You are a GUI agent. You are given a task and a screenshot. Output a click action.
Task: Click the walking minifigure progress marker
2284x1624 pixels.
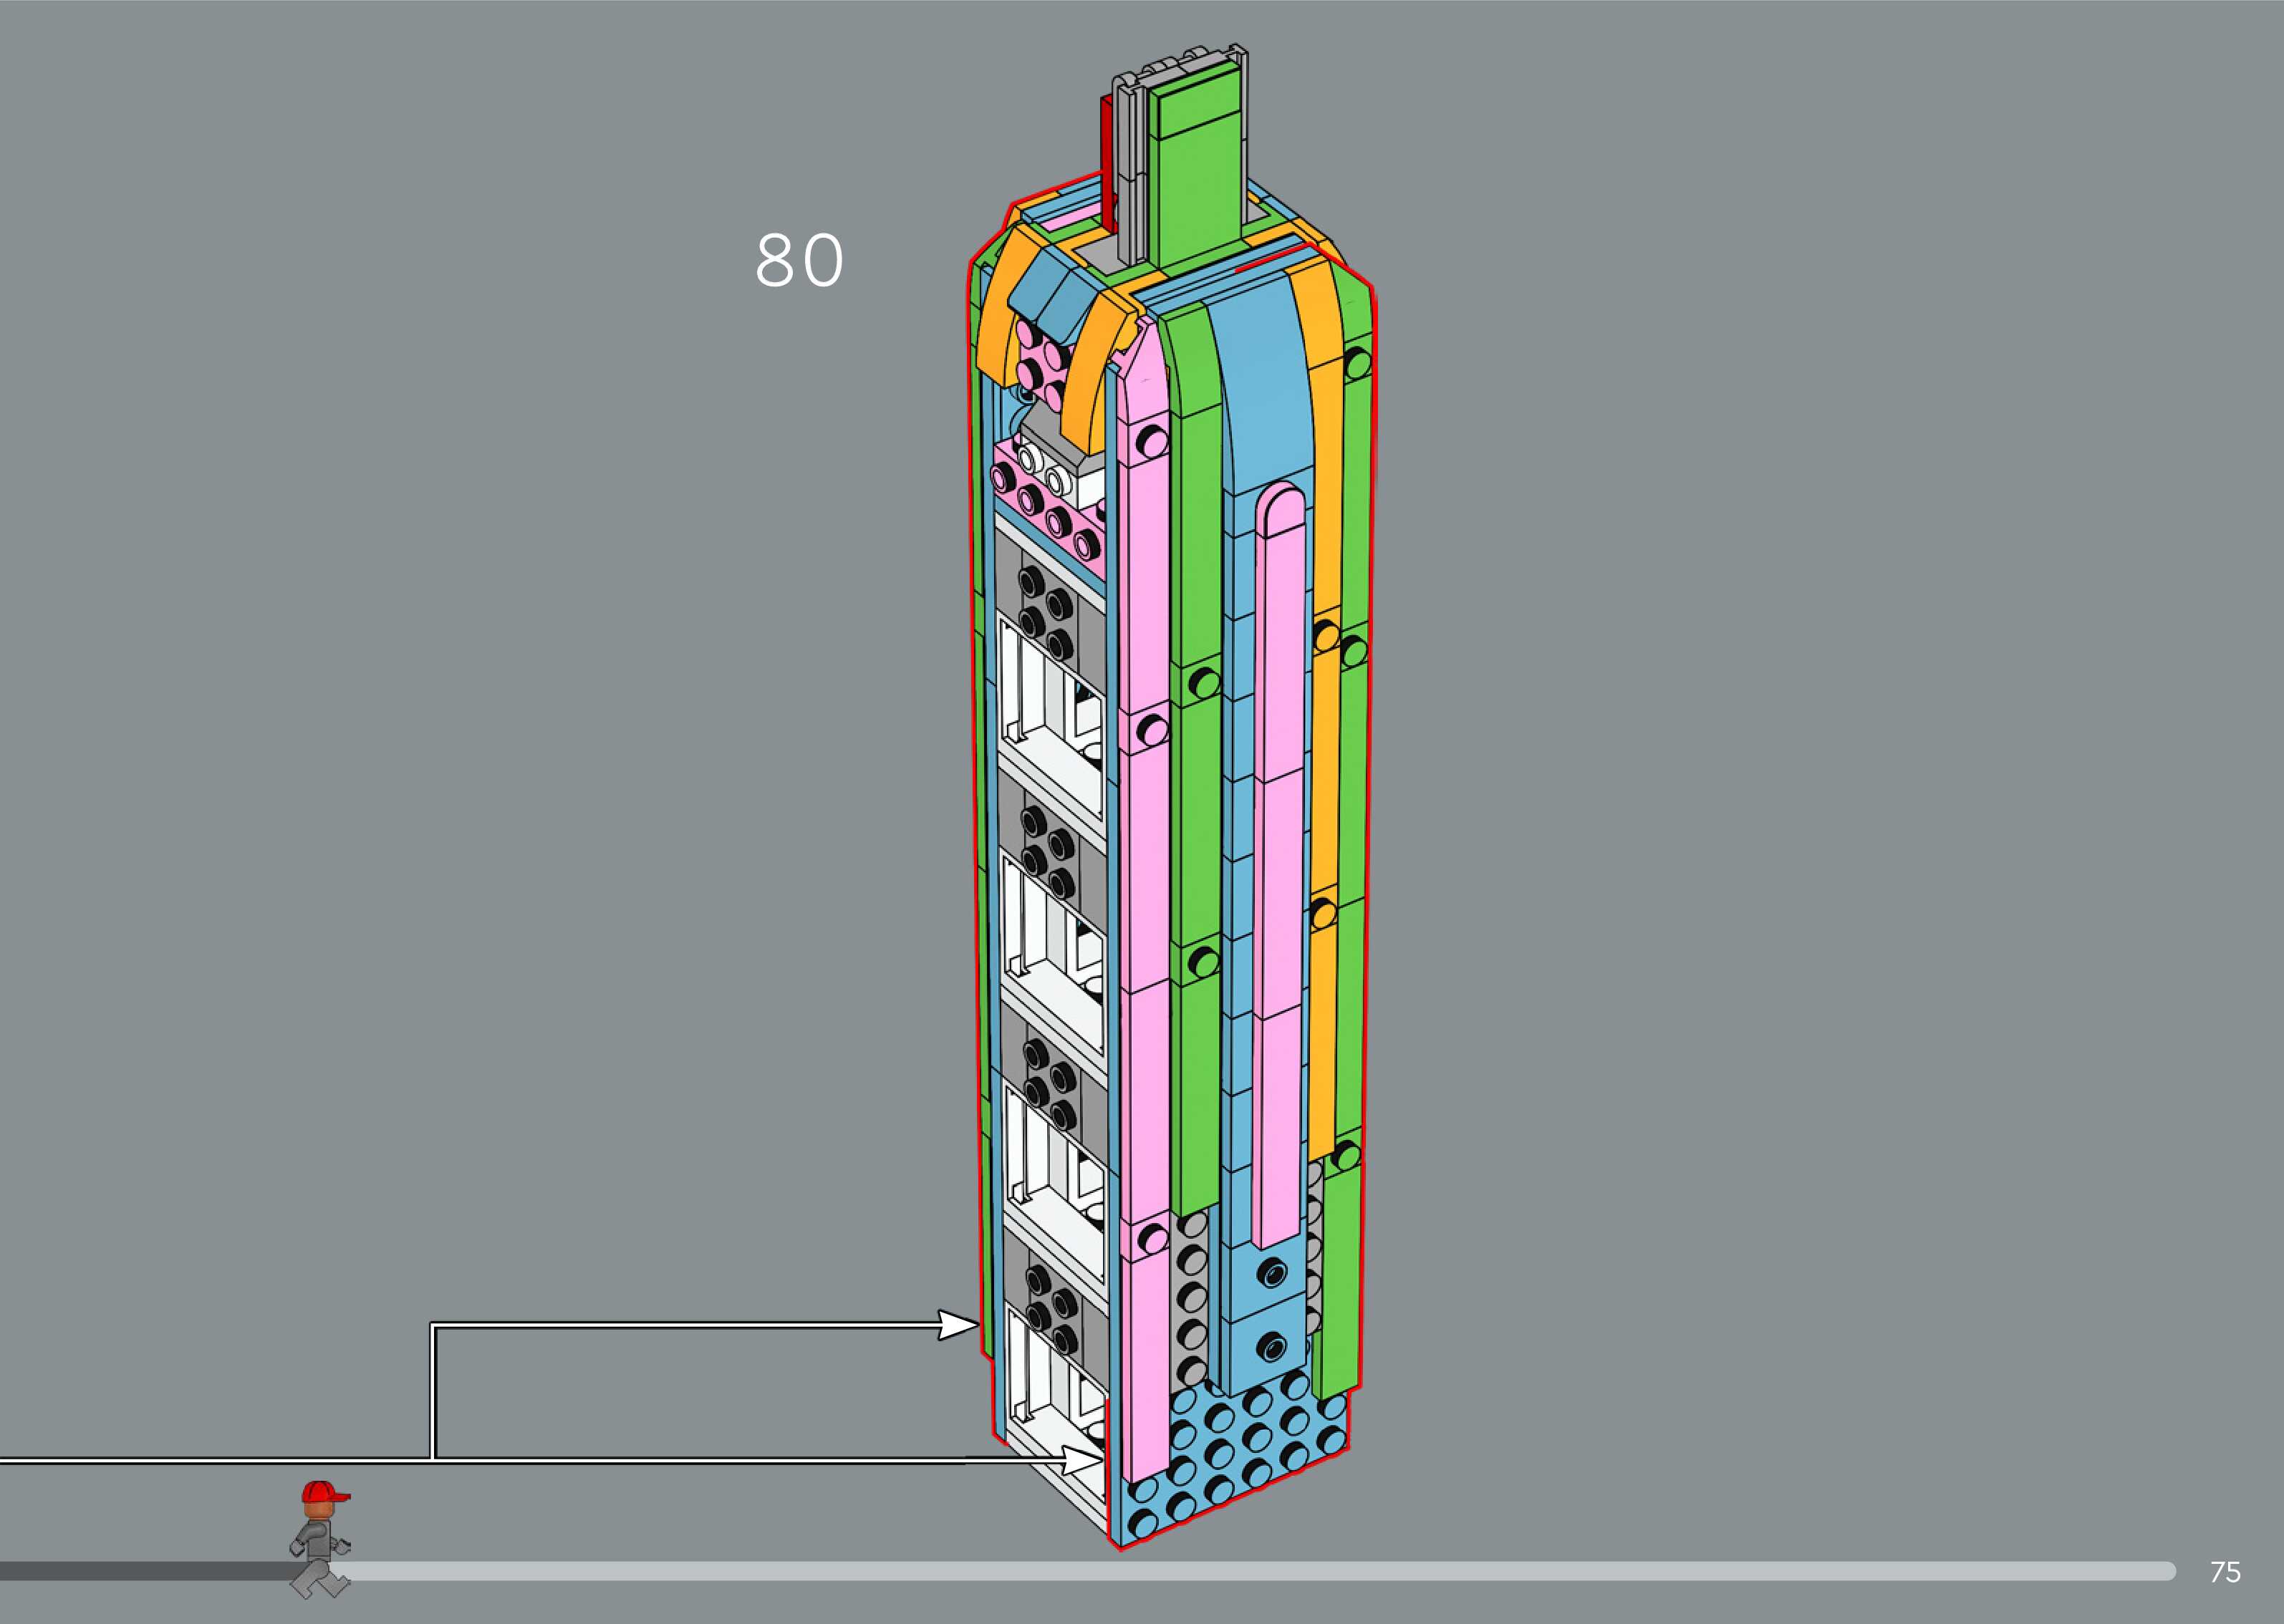click(x=319, y=1542)
